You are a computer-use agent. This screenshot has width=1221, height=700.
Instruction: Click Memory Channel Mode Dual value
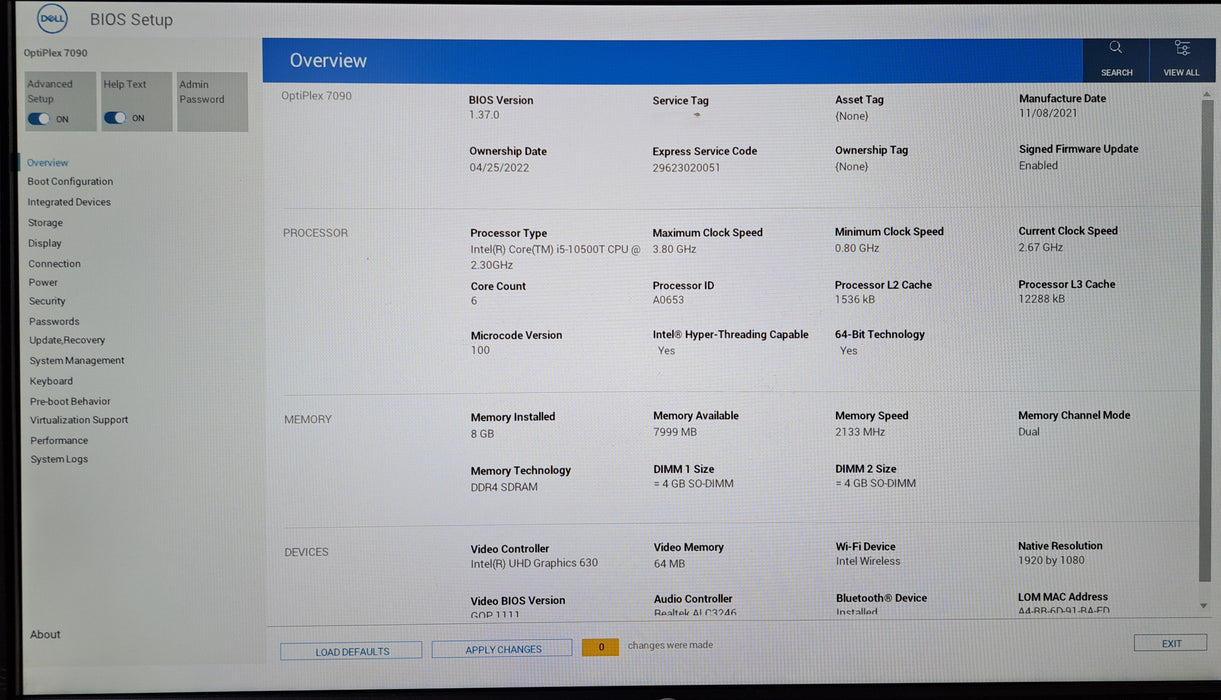1029,432
